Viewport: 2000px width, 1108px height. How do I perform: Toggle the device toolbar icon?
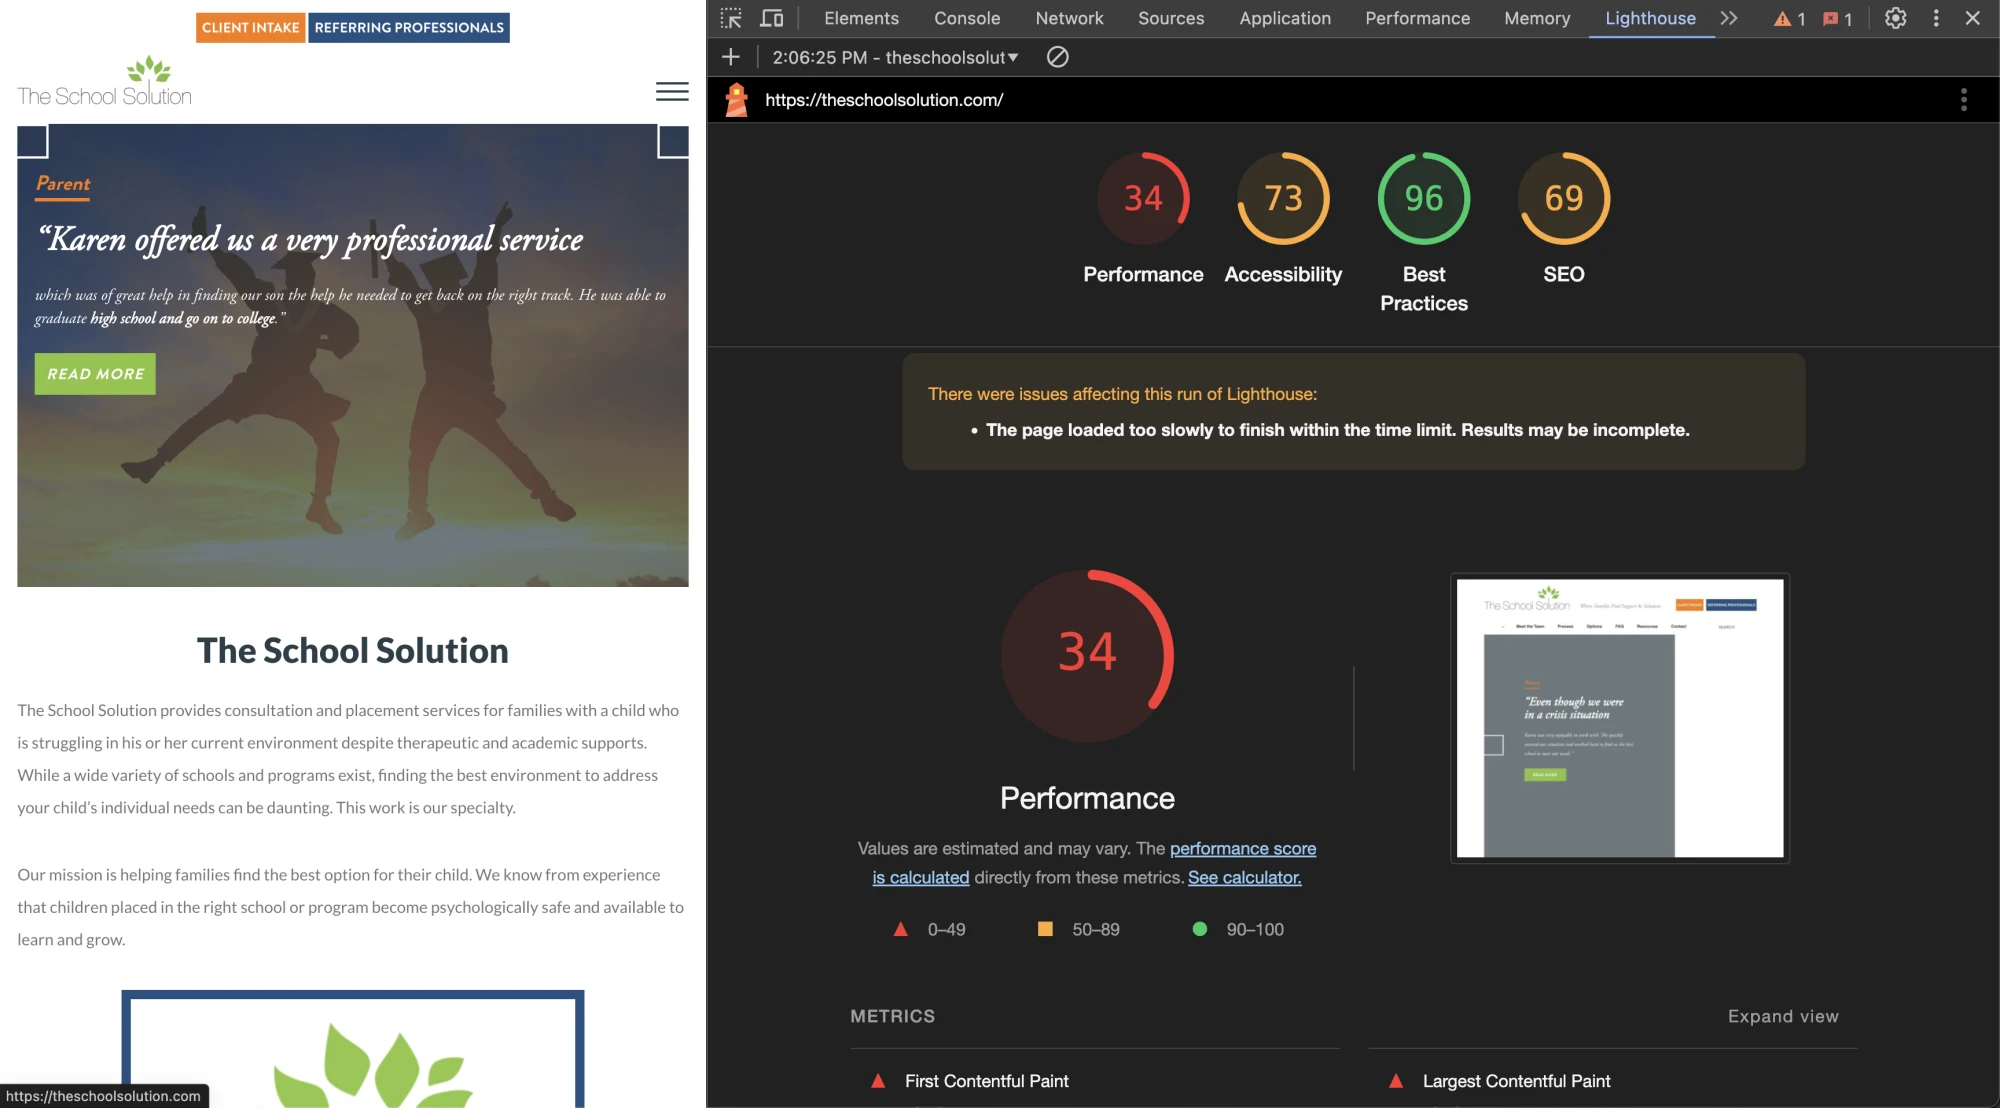pos(771,18)
